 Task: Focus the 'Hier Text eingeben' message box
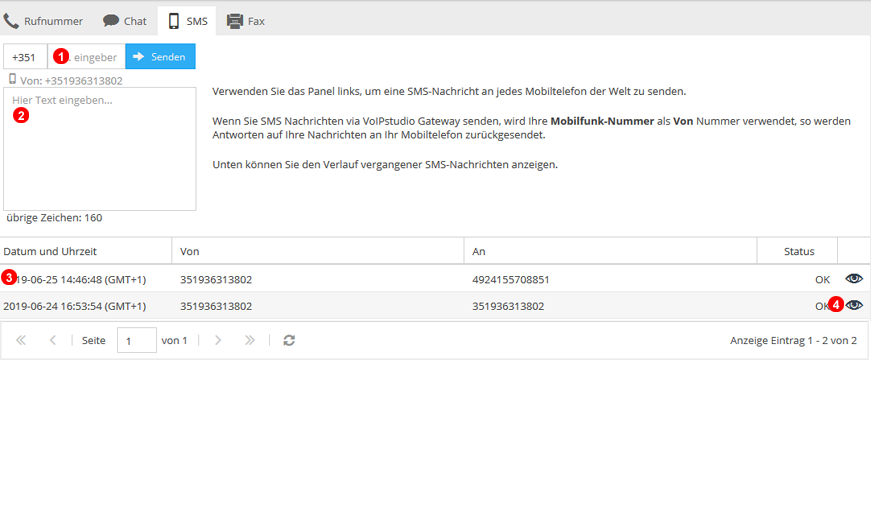tap(100, 149)
